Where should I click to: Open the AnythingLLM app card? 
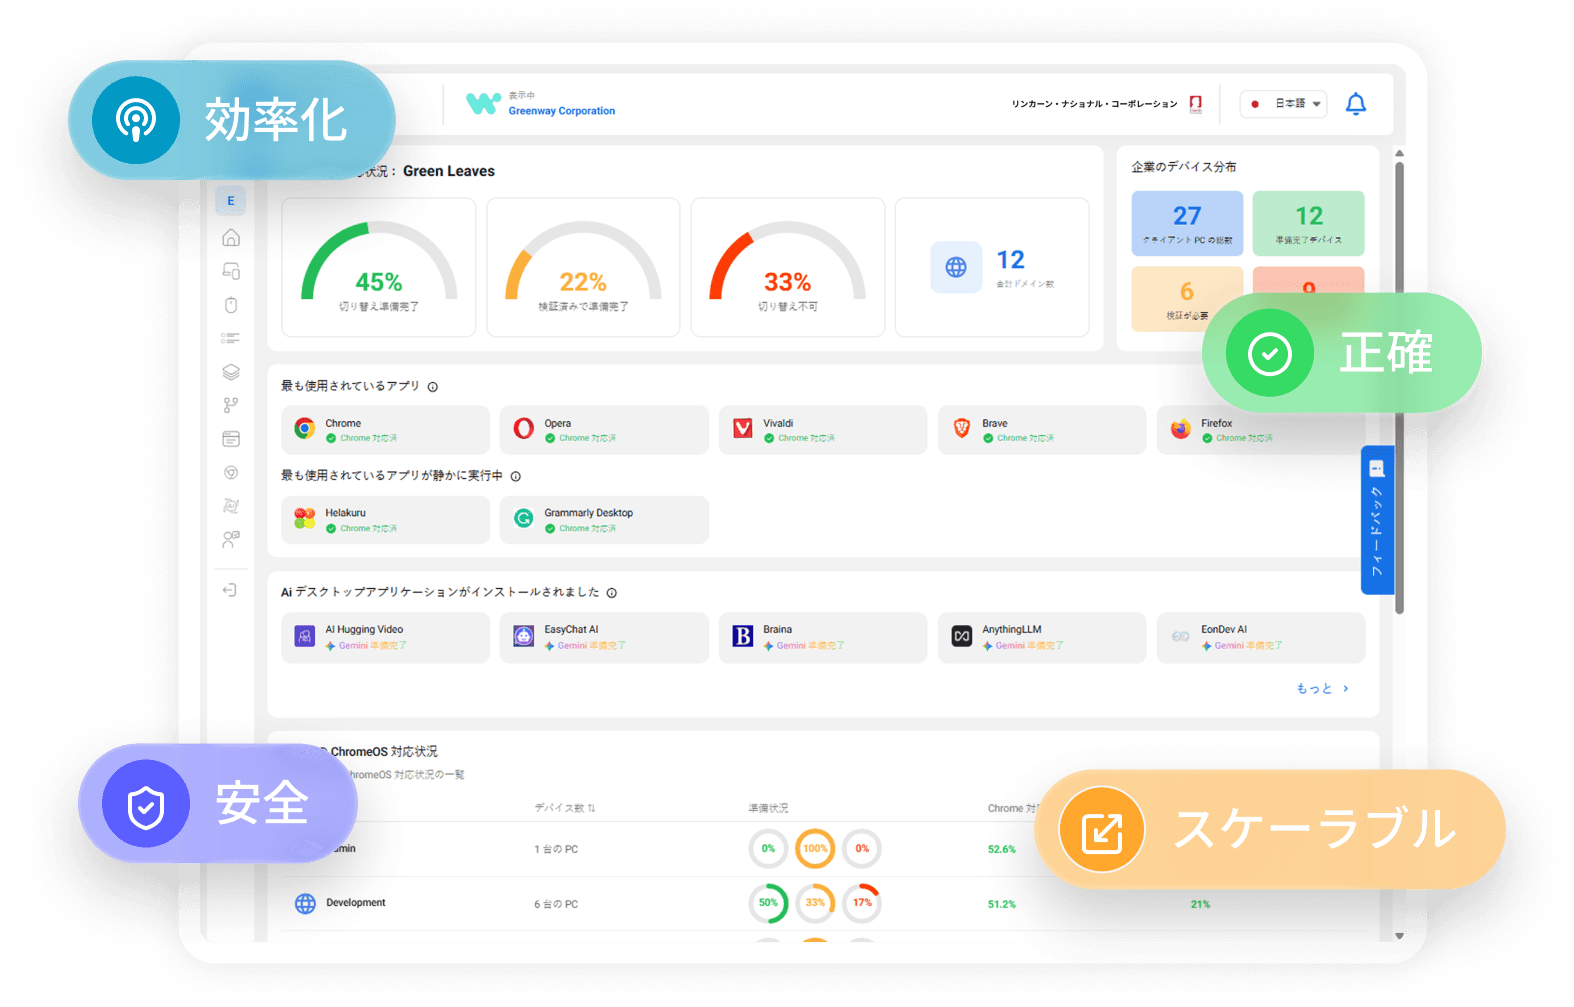(1042, 637)
